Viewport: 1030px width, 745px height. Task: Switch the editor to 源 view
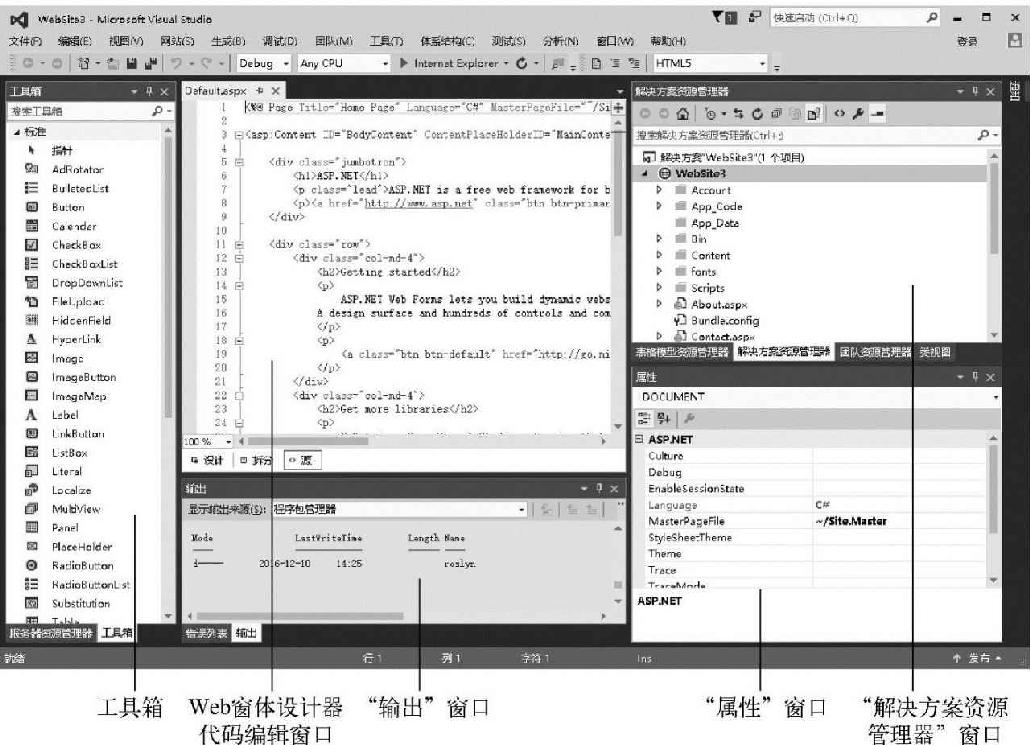(302, 461)
